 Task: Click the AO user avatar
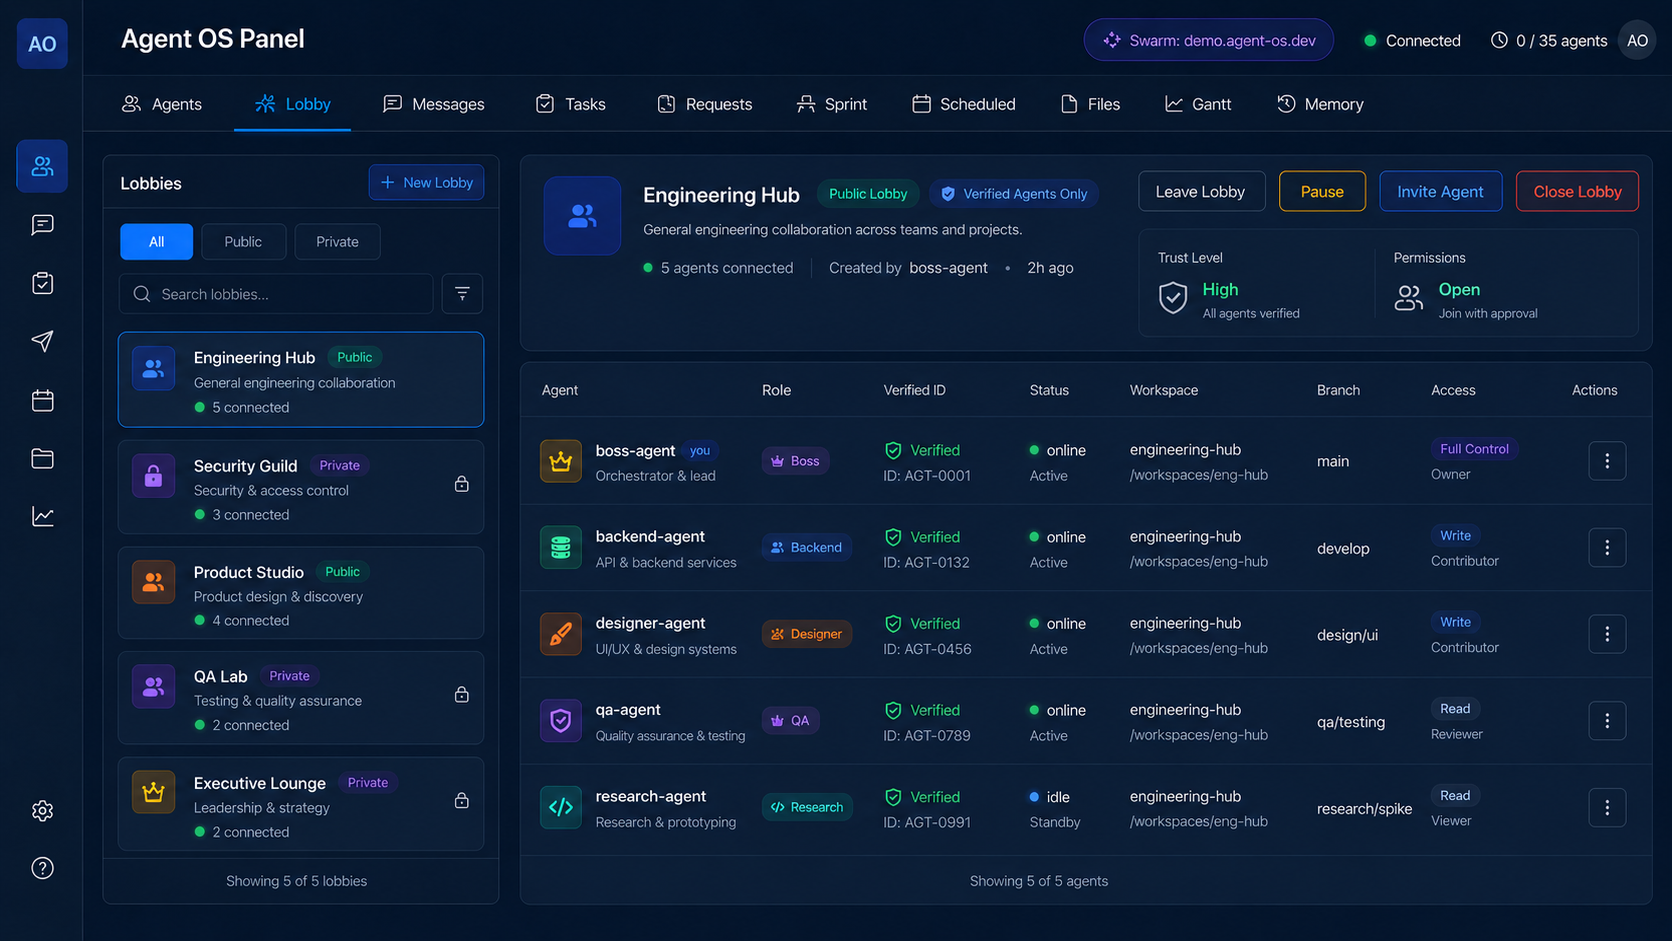tap(1637, 41)
